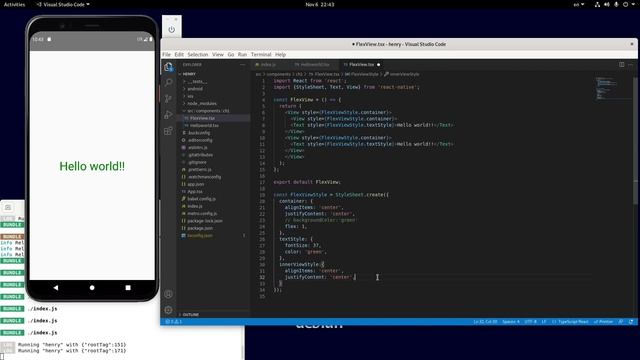Screen dimensions: 640x360
Task: Click the errors and warnings status indicator
Action: [174, 322]
